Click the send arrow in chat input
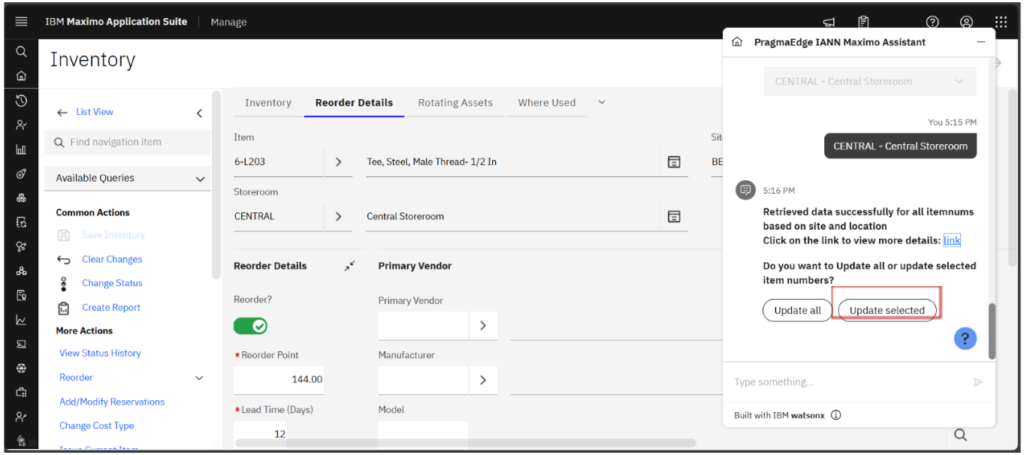The height and width of the screenshot is (455, 1024). pyautogui.click(x=978, y=382)
